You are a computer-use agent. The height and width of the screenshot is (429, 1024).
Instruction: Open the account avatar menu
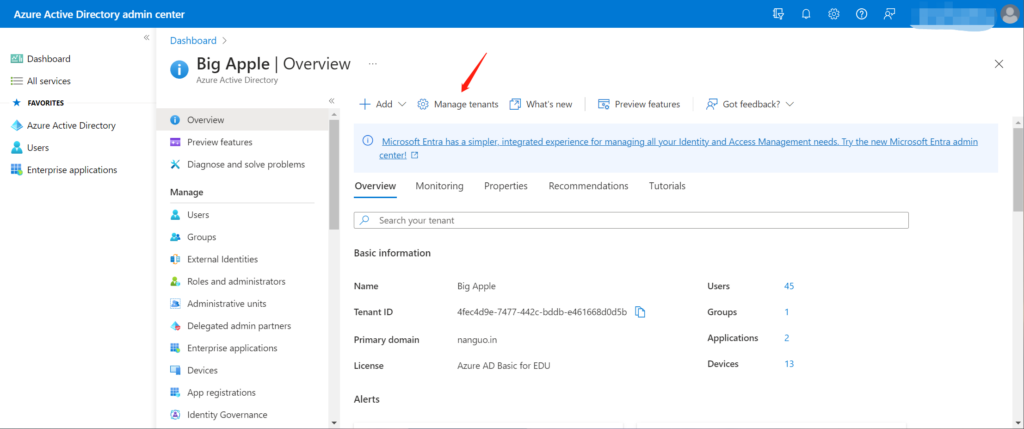(1010, 14)
